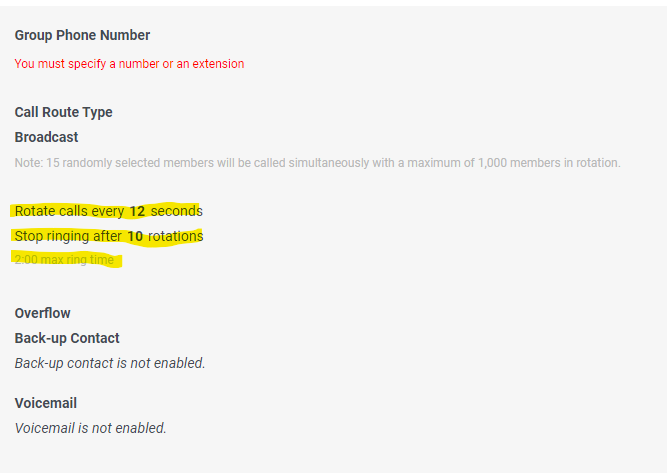The image size is (667, 473).
Task: Click the Rotate calls every text
Action: coord(69,211)
